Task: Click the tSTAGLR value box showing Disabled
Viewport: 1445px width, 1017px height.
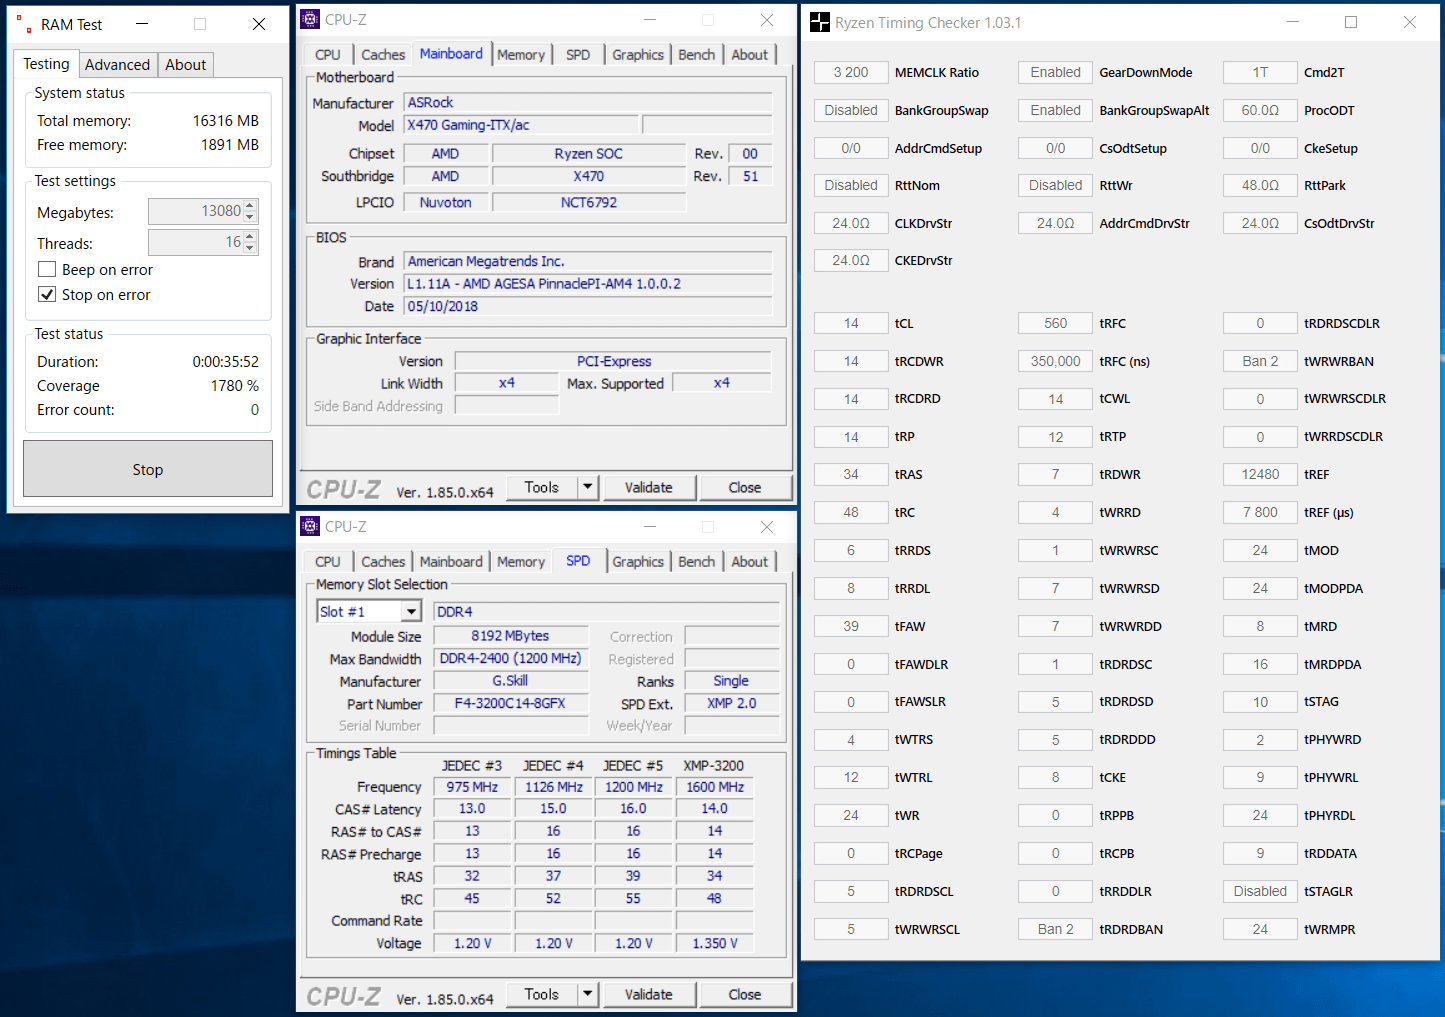Action: coord(1260,891)
